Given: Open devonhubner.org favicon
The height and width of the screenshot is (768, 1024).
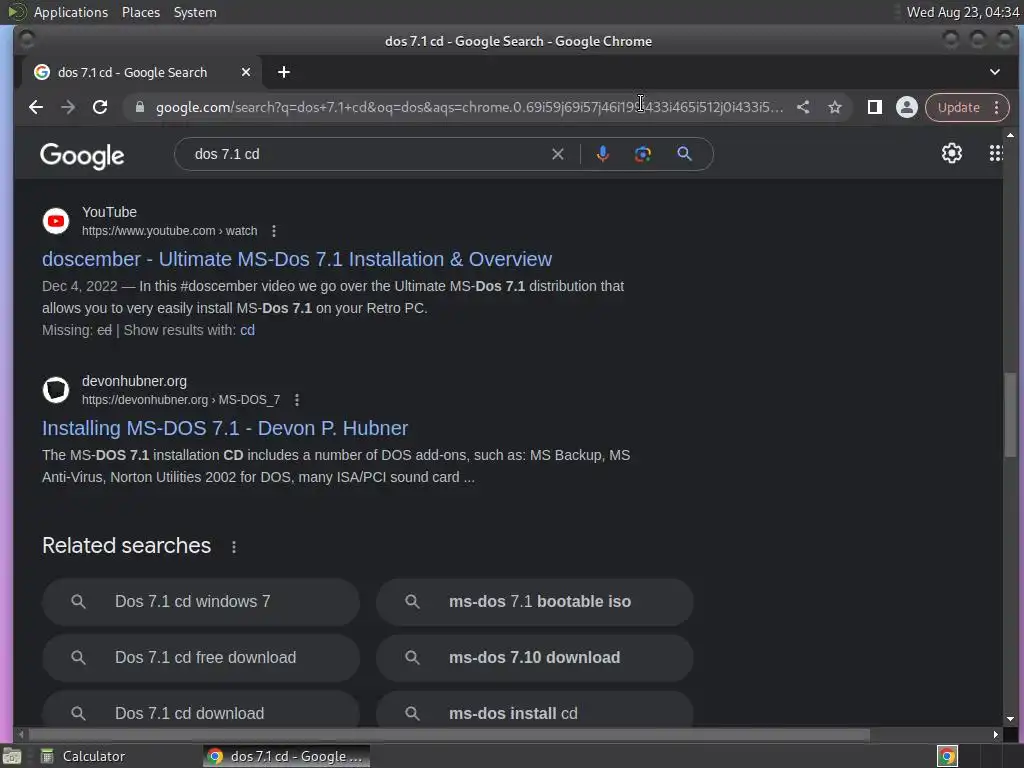Looking at the screenshot, I should click(56, 390).
